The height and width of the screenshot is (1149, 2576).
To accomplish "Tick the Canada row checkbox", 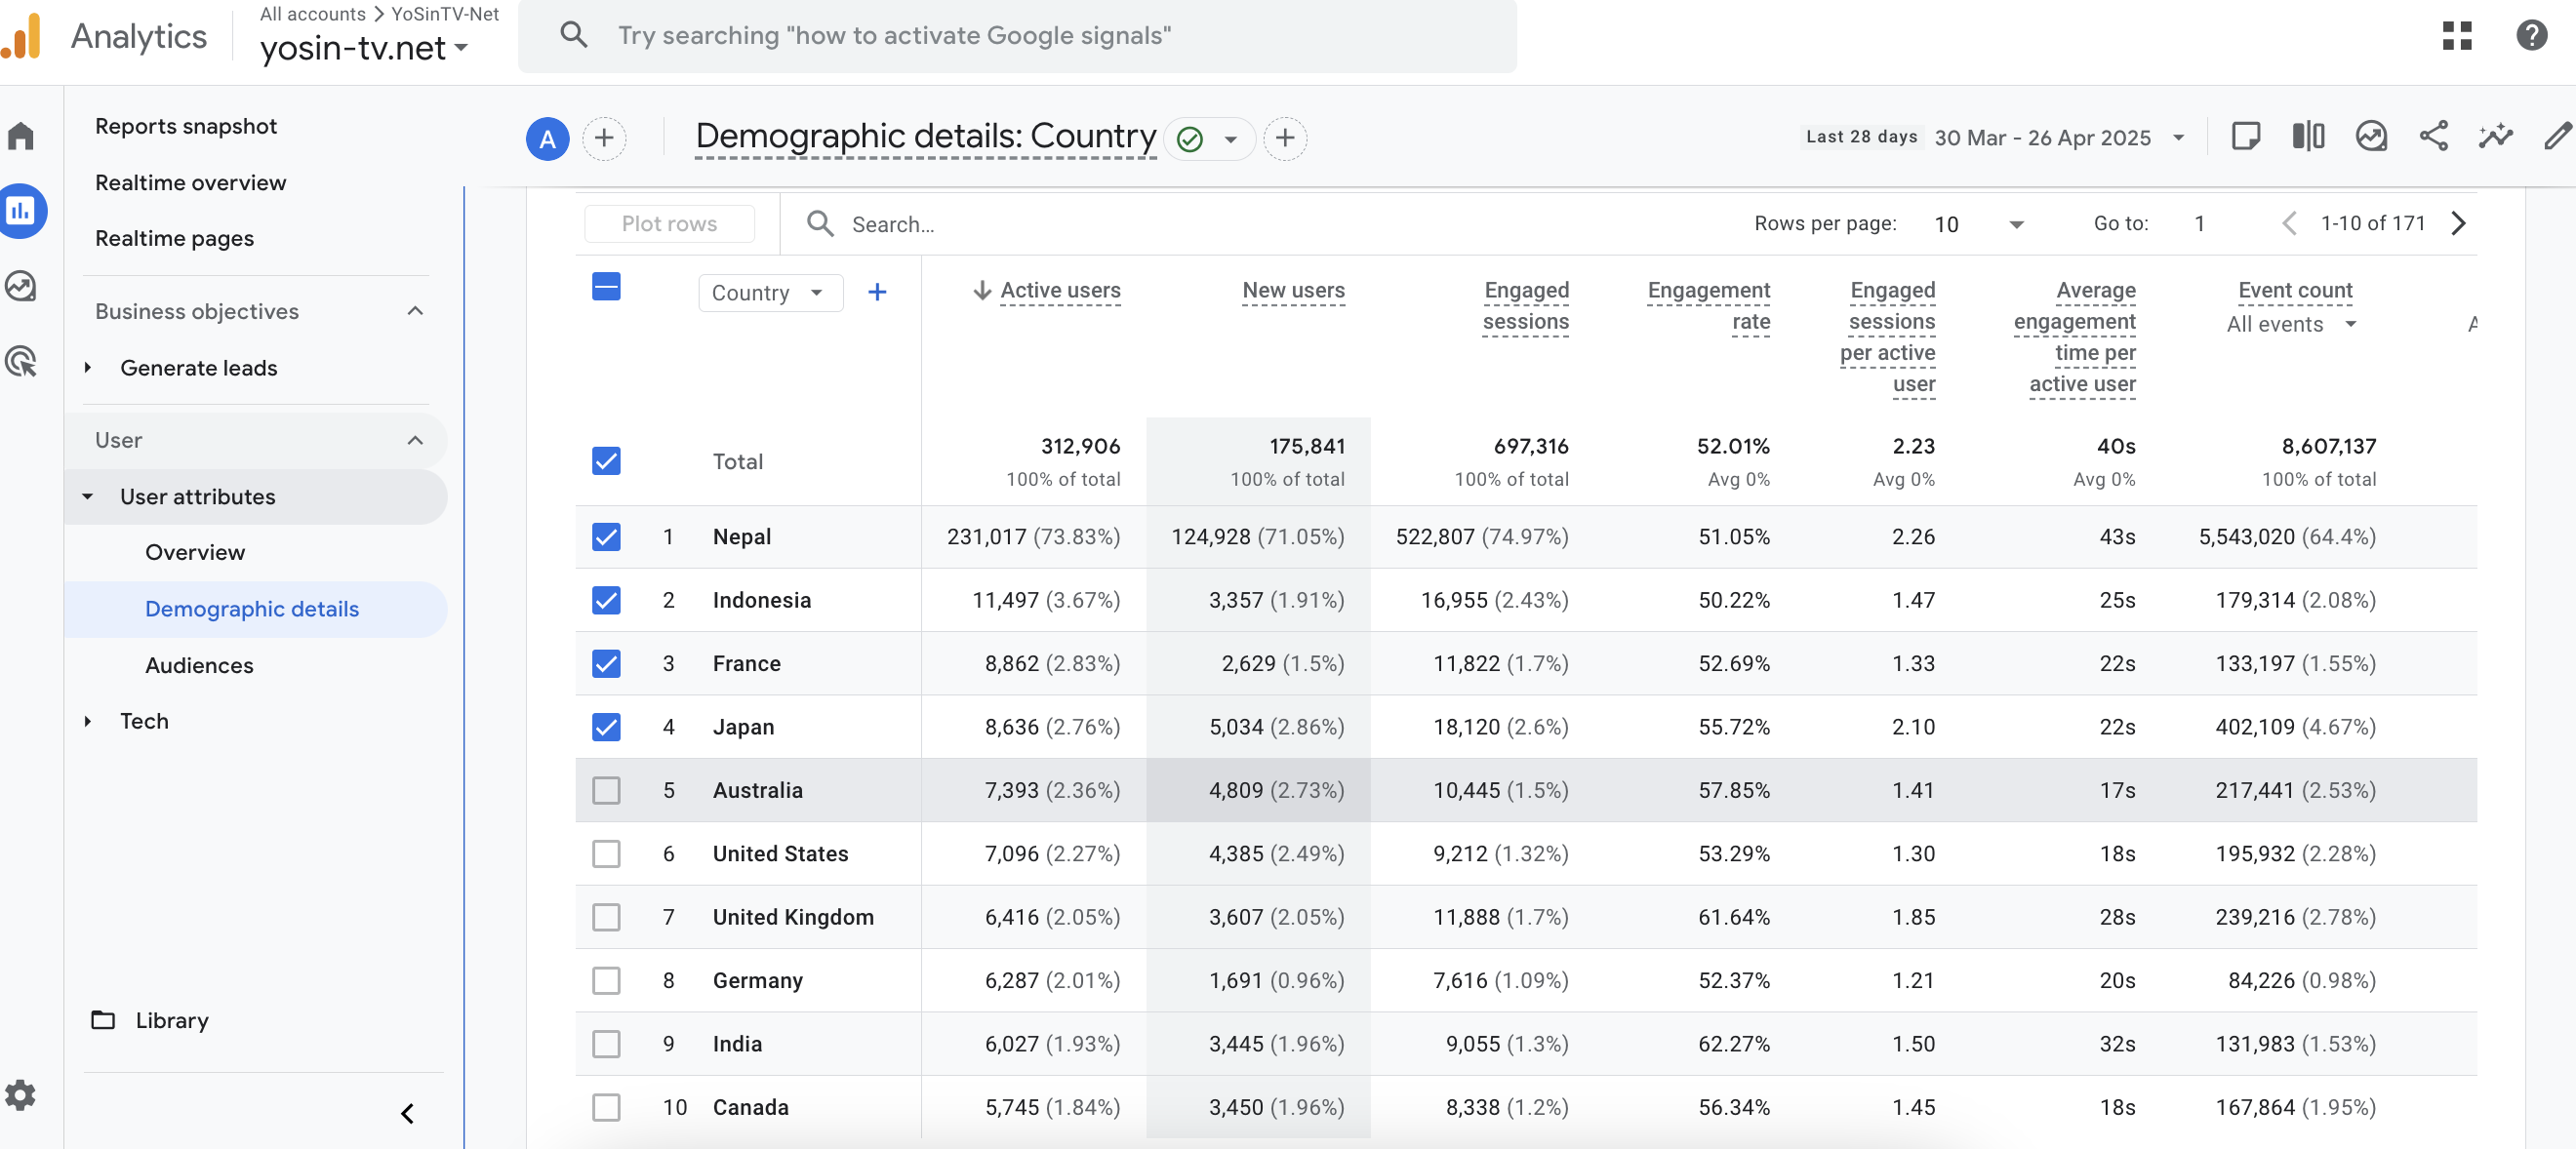I will [606, 1107].
